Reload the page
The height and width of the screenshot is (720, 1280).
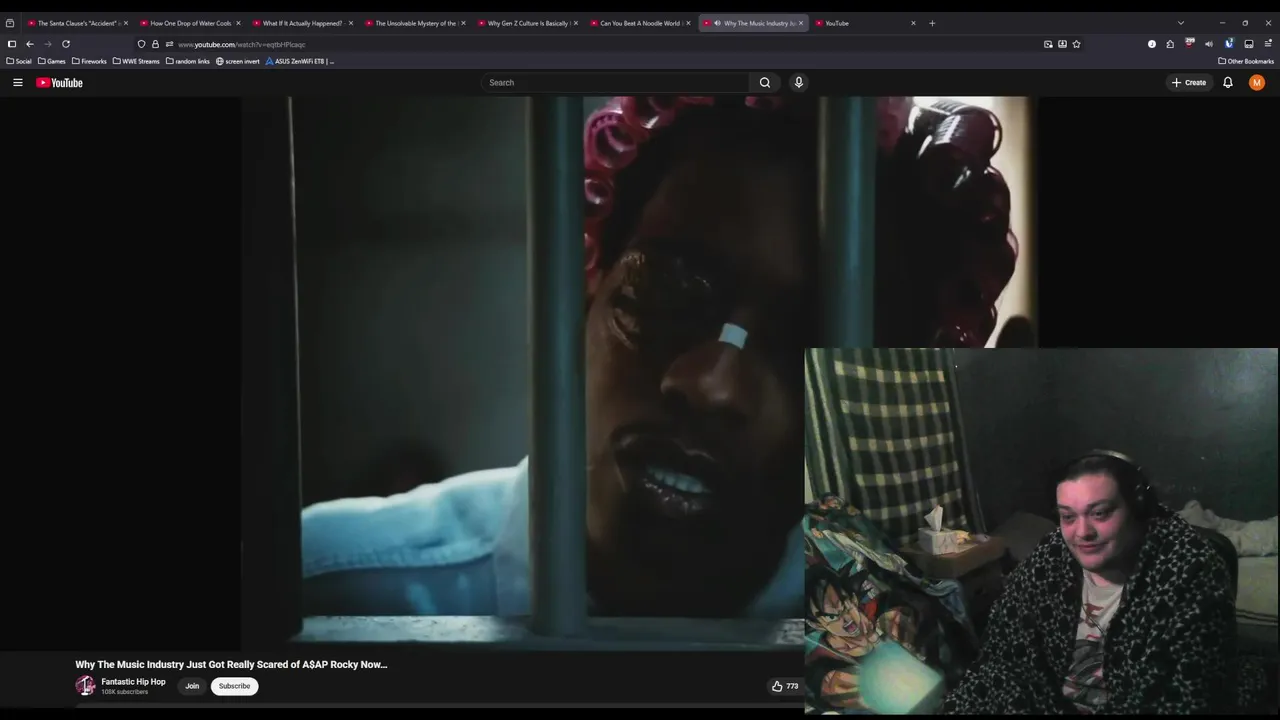66,44
